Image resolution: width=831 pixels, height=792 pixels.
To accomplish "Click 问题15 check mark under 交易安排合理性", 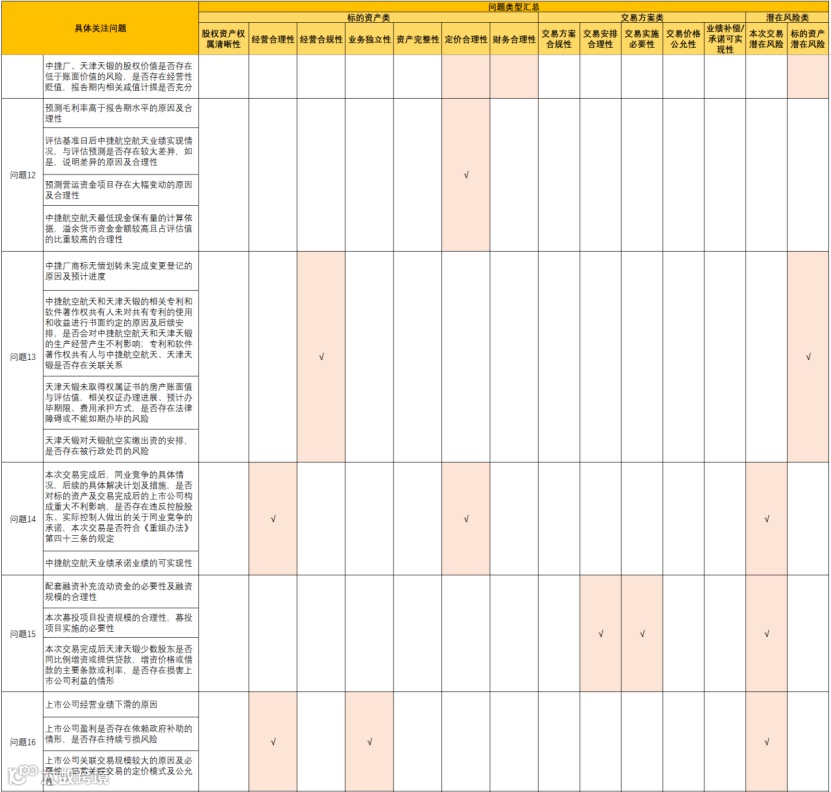I will point(600,633).
